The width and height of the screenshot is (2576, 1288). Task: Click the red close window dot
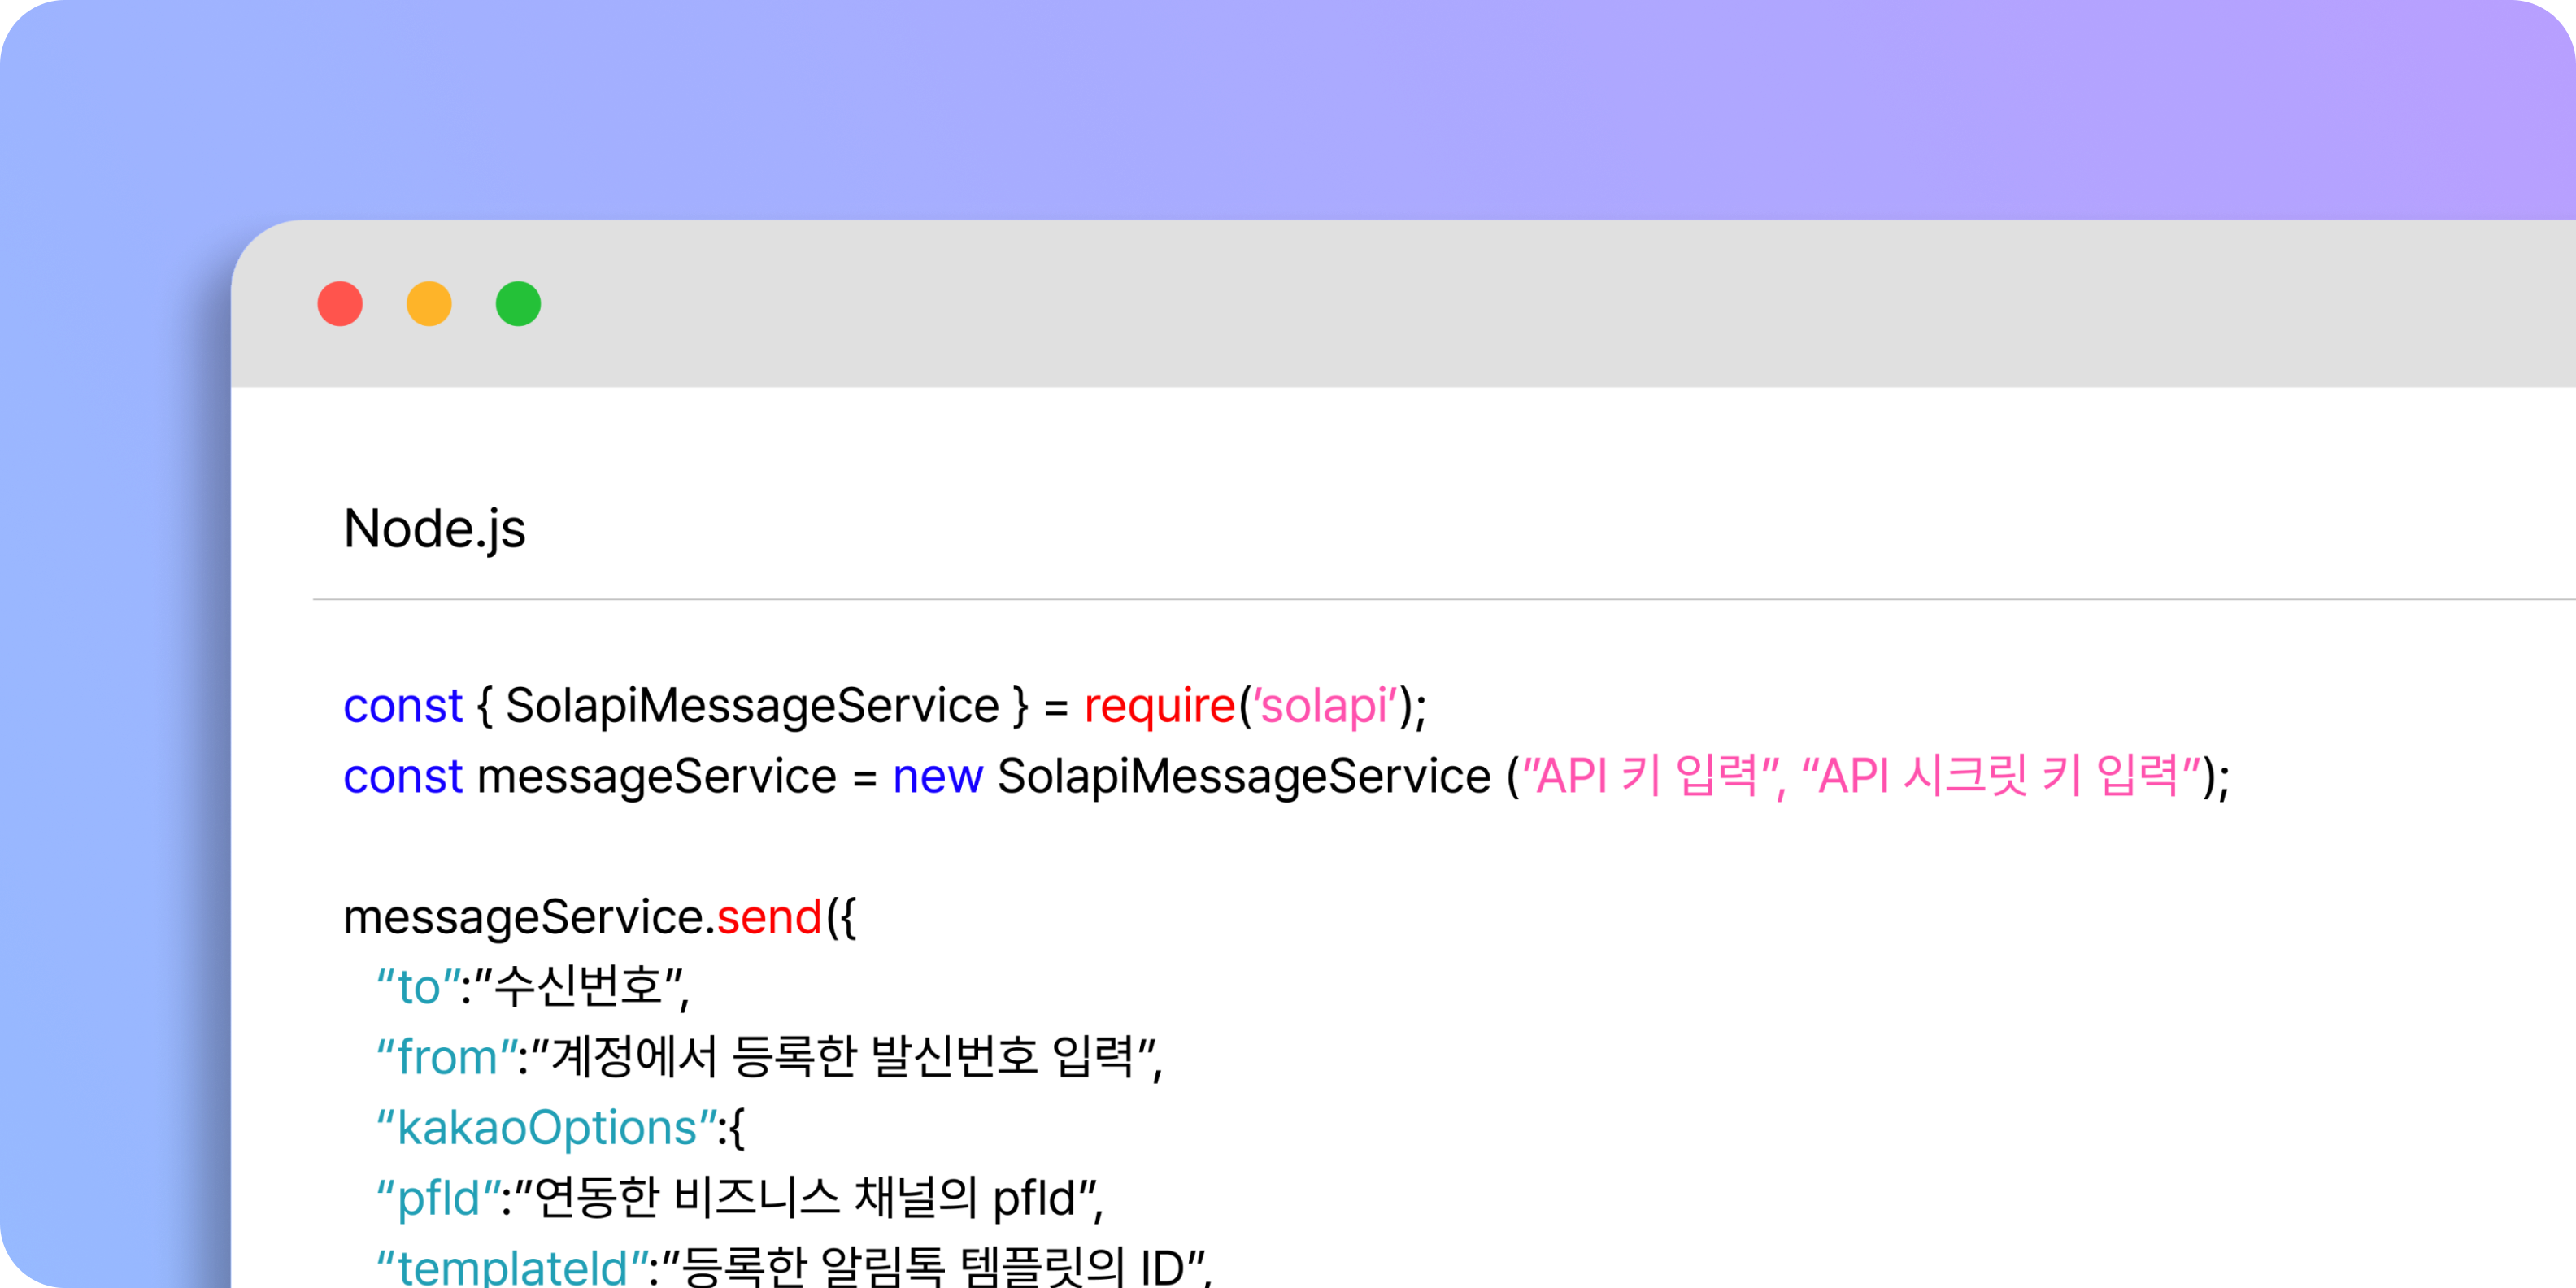[340, 304]
